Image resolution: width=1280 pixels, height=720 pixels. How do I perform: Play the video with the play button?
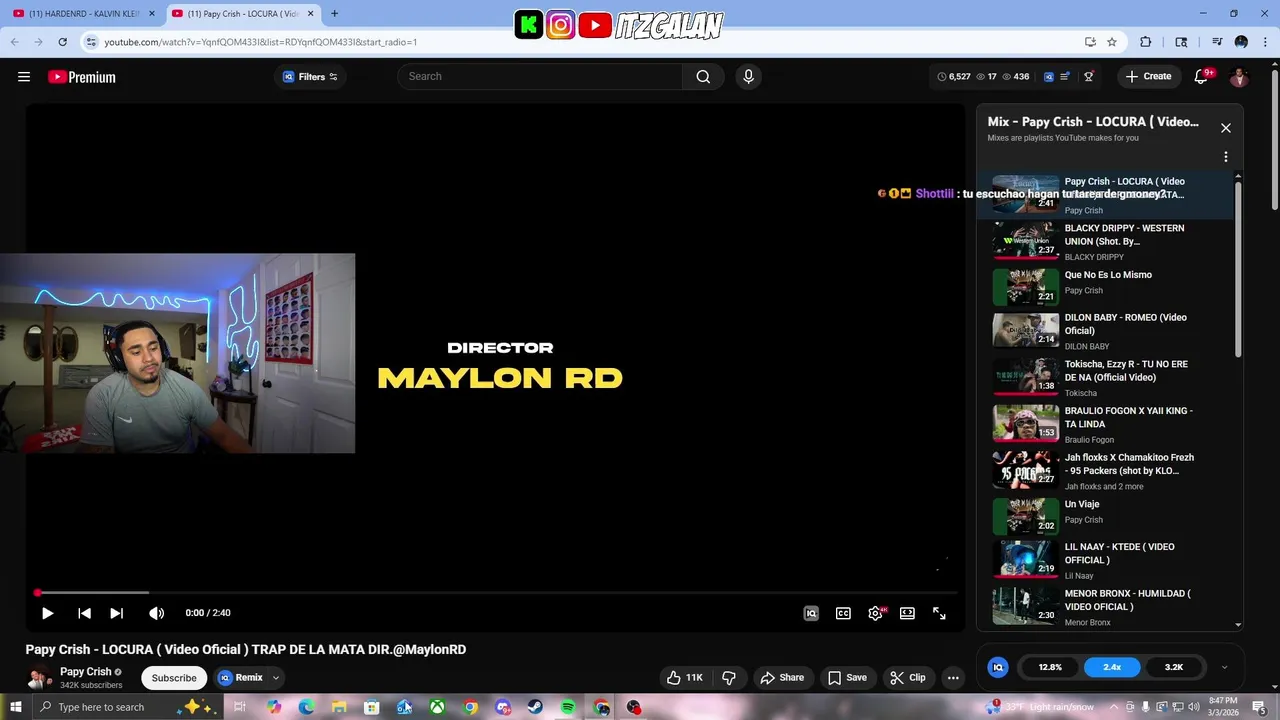47,613
